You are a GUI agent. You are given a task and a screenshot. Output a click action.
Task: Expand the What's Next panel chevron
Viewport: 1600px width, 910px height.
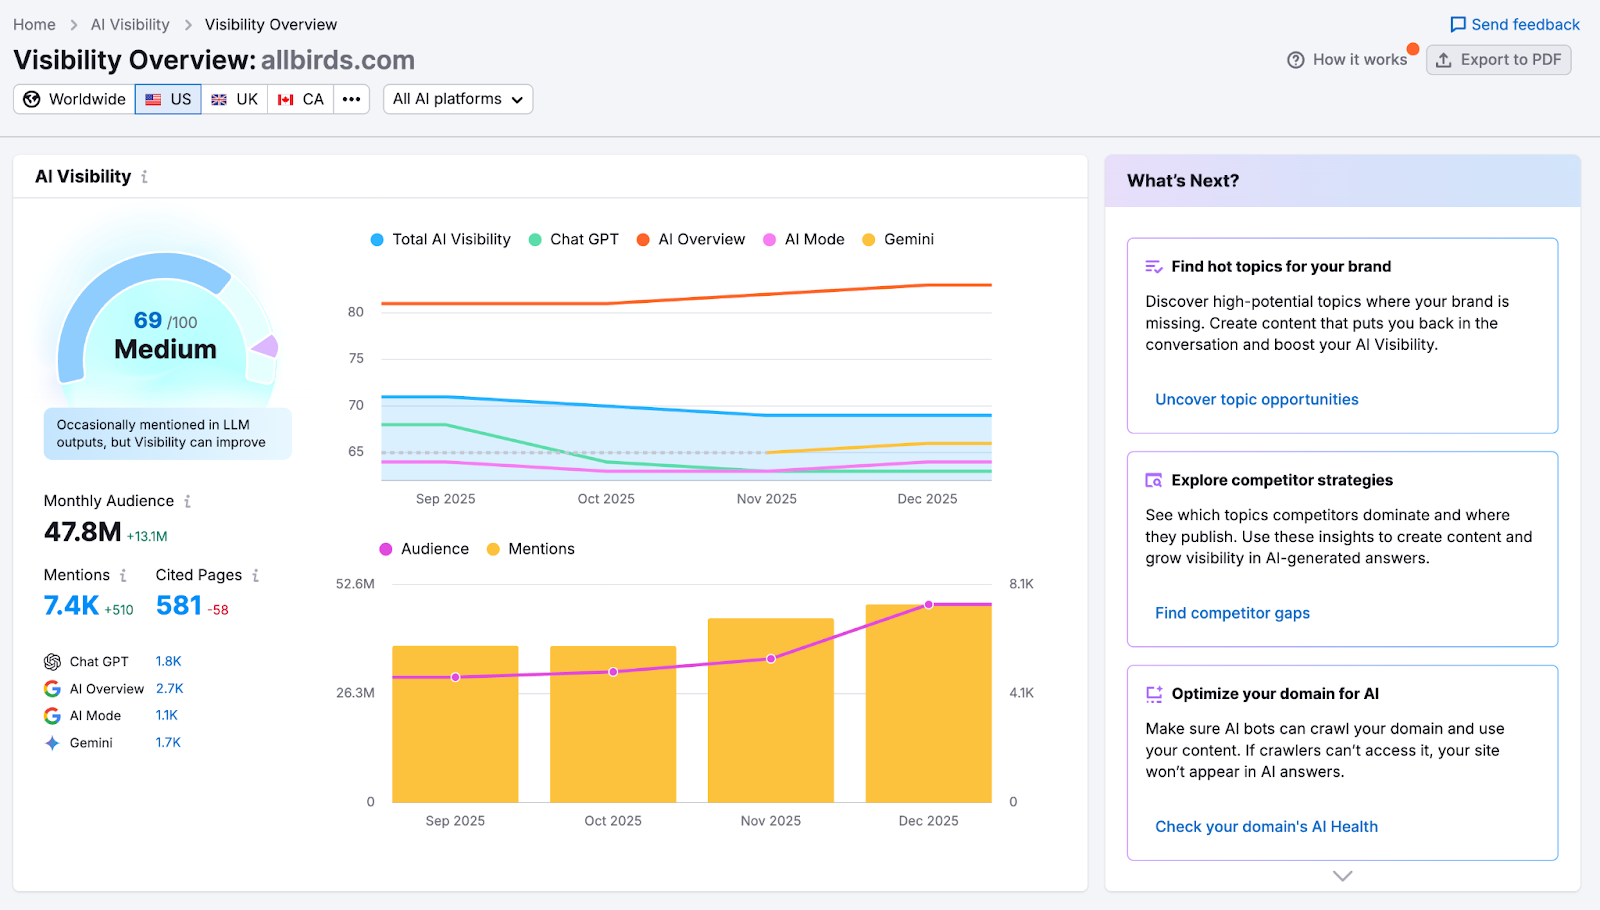coord(1341,875)
